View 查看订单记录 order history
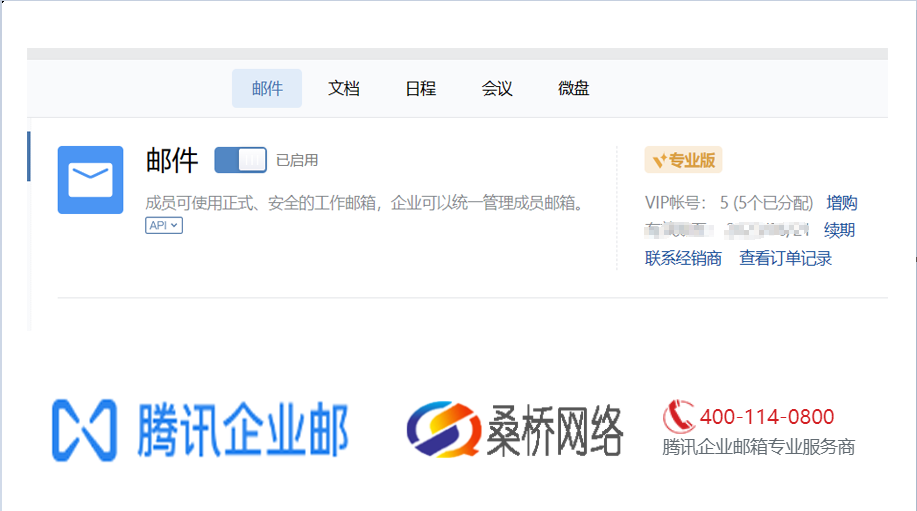 (x=785, y=258)
